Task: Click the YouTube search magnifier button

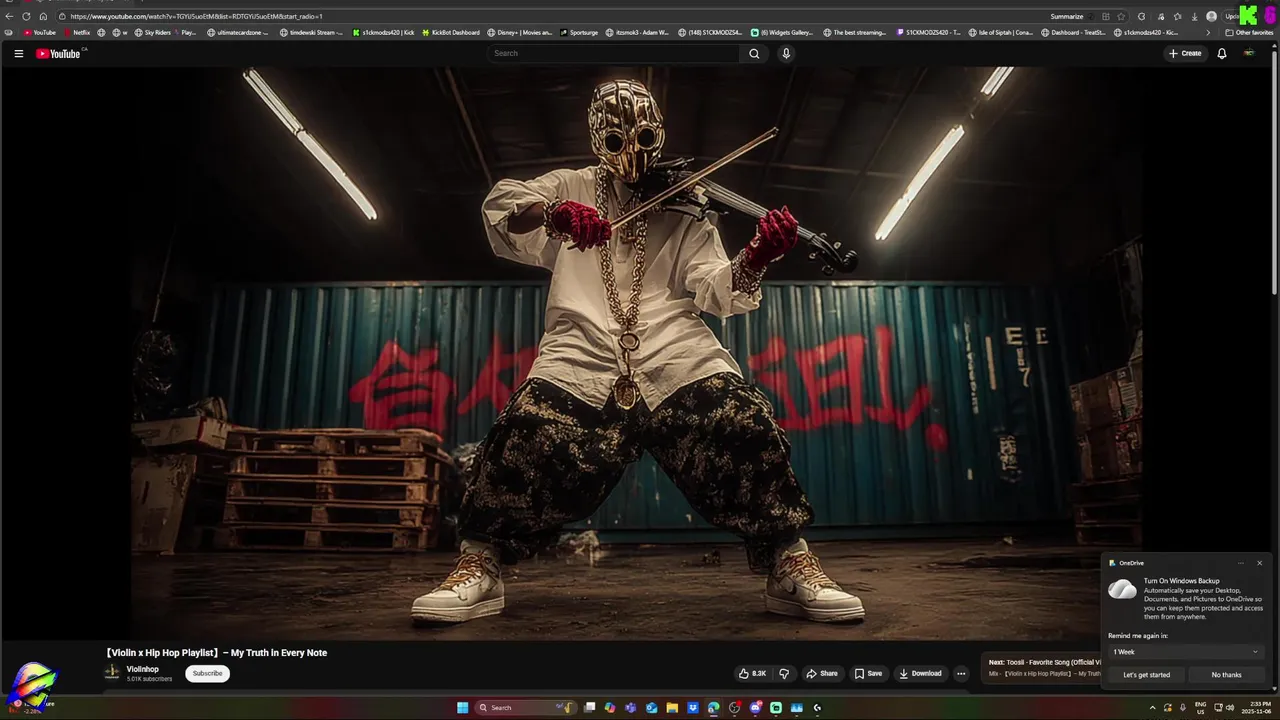Action: tap(754, 53)
